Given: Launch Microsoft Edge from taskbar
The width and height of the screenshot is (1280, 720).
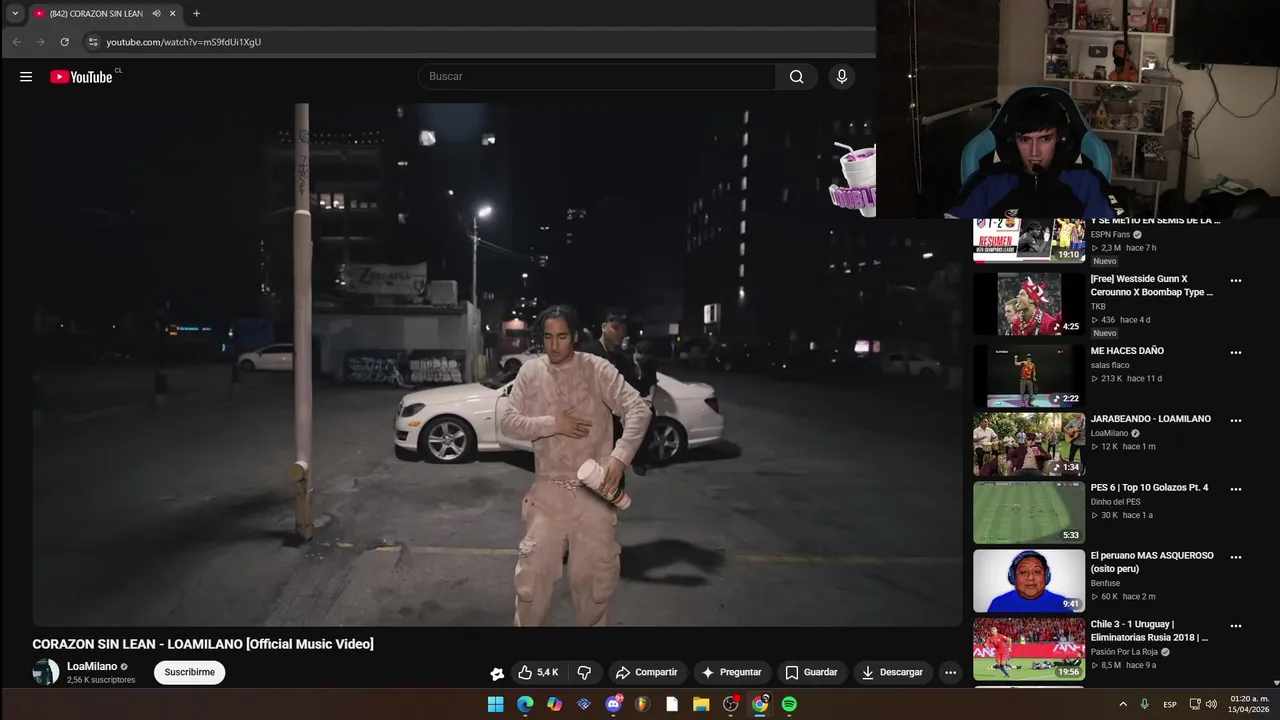Looking at the screenshot, I should point(525,704).
